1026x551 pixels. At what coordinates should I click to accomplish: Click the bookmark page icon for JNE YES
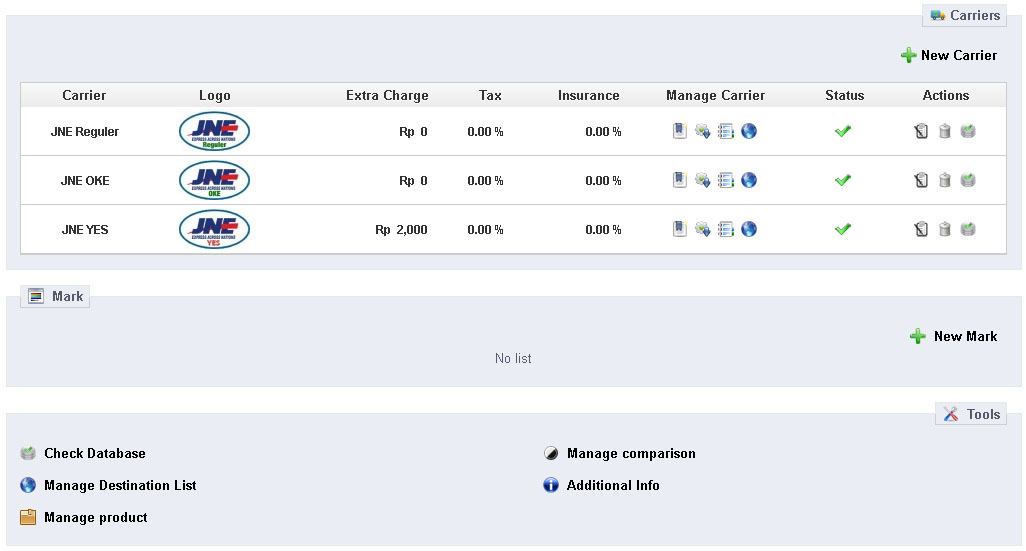[x=680, y=229]
